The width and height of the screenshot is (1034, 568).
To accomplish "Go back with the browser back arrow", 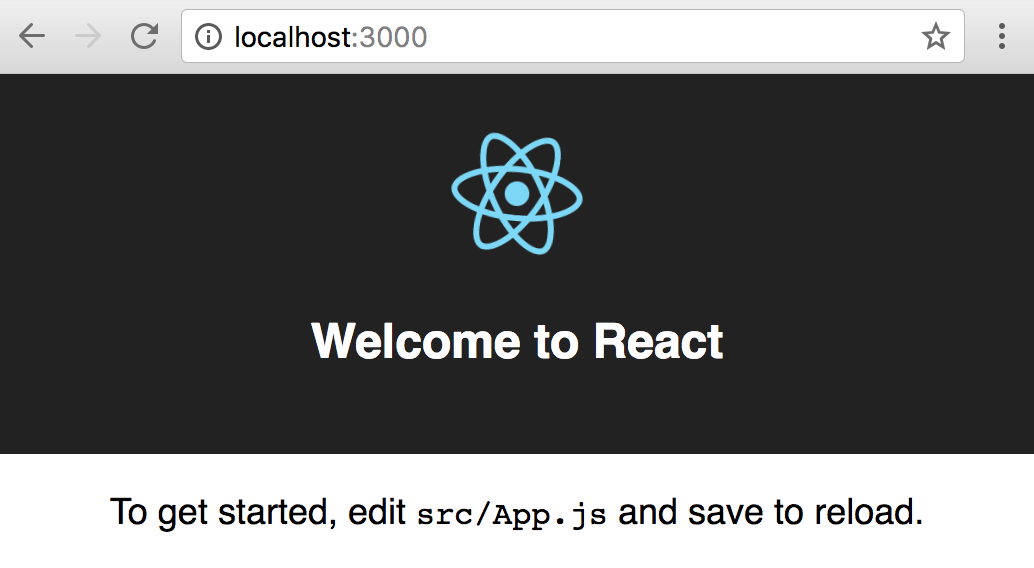I will click(32, 36).
